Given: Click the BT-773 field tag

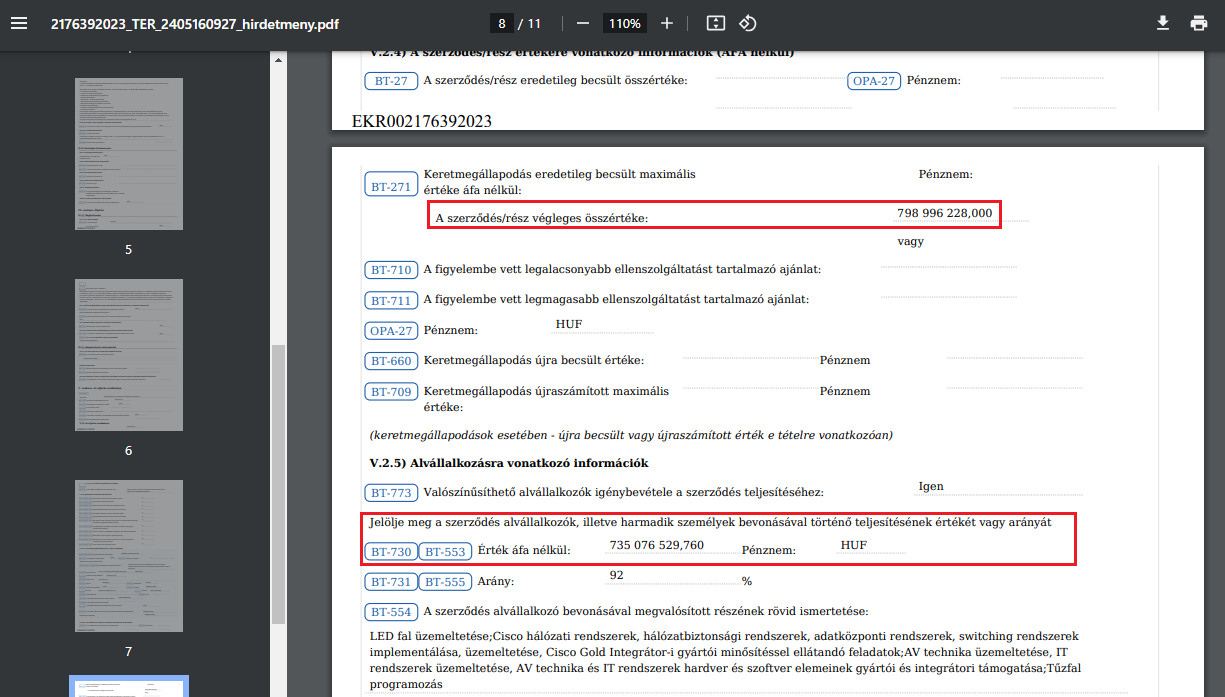Looking at the screenshot, I should coord(391,493).
